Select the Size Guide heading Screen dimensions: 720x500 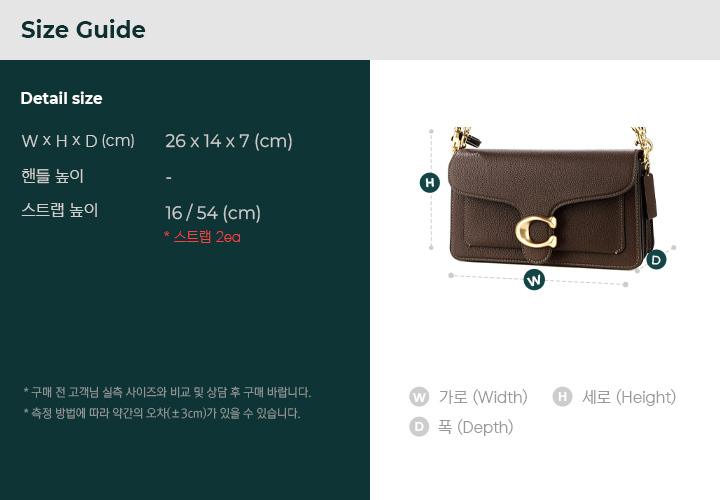[x=83, y=30]
